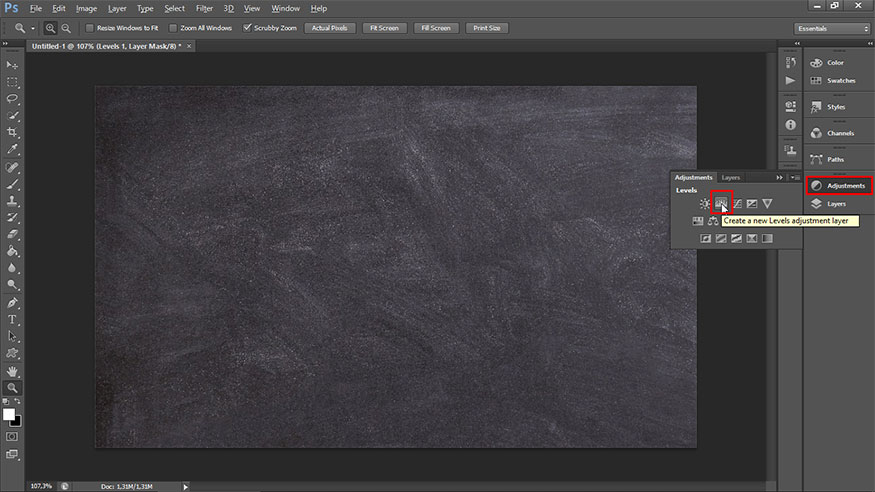Uncheck Scrubby Zoom option
The height and width of the screenshot is (492, 875).
click(247, 28)
